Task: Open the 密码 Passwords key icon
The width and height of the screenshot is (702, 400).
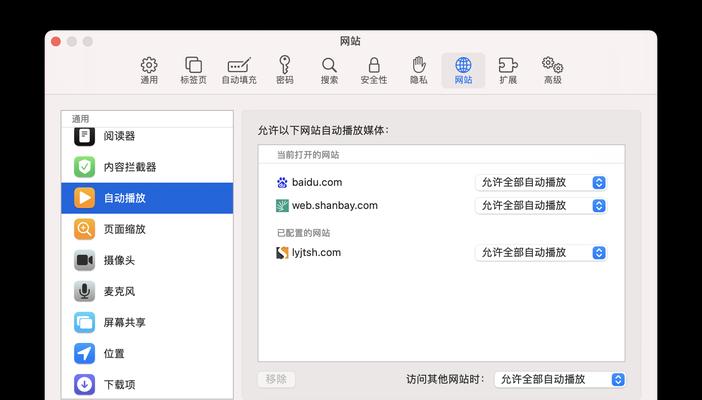Action: pyautogui.click(x=284, y=70)
